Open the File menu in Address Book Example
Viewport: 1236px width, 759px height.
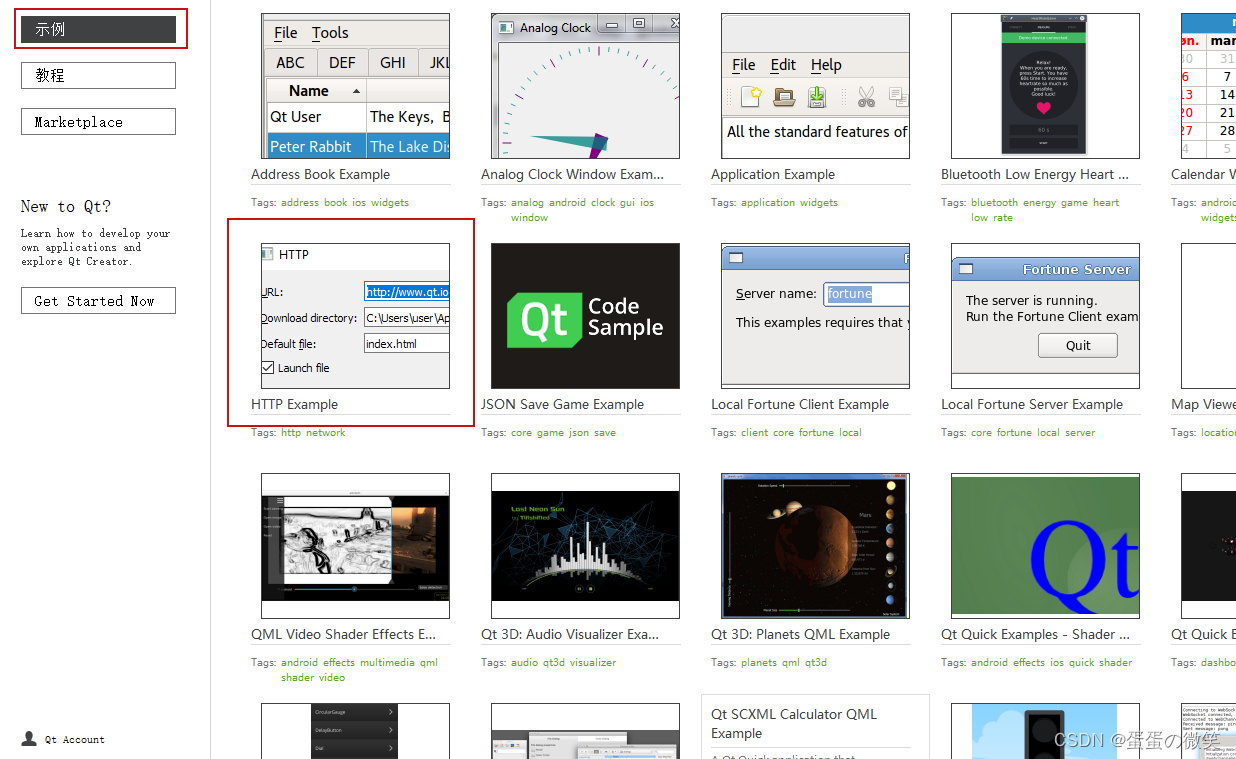coord(284,33)
